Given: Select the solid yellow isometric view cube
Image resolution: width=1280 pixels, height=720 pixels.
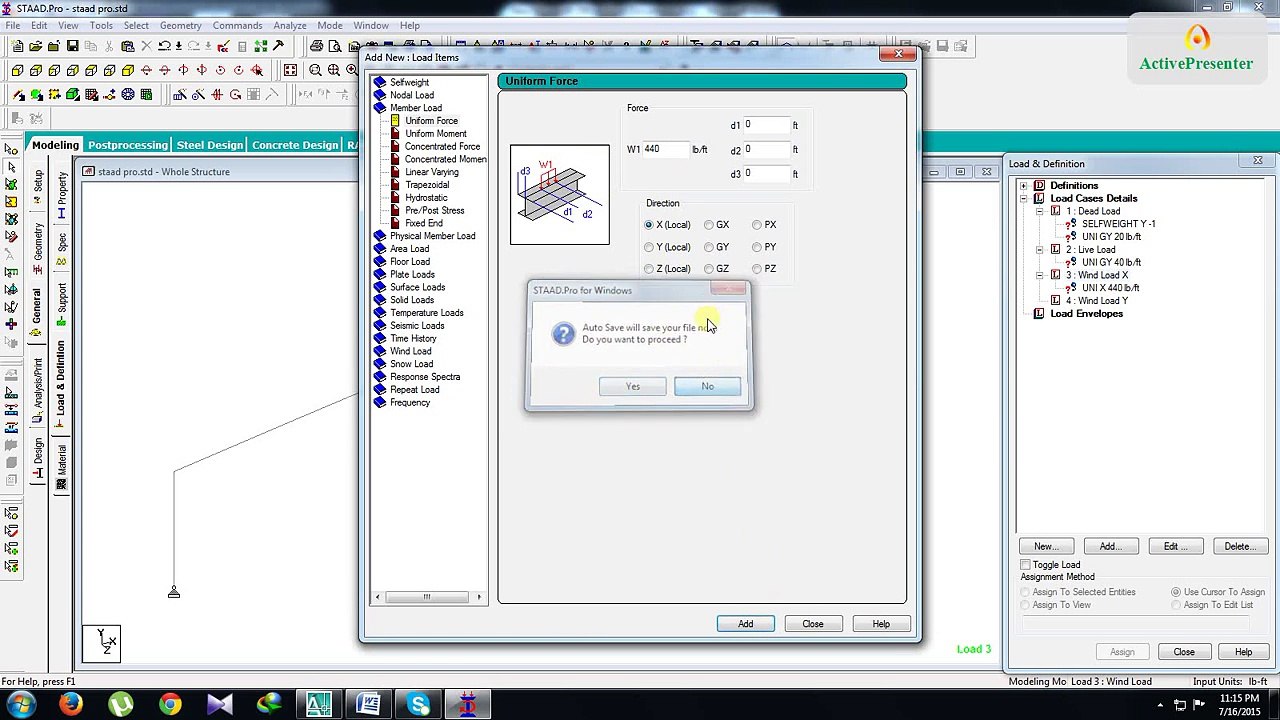Looking at the screenshot, I should click(x=128, y=70).
